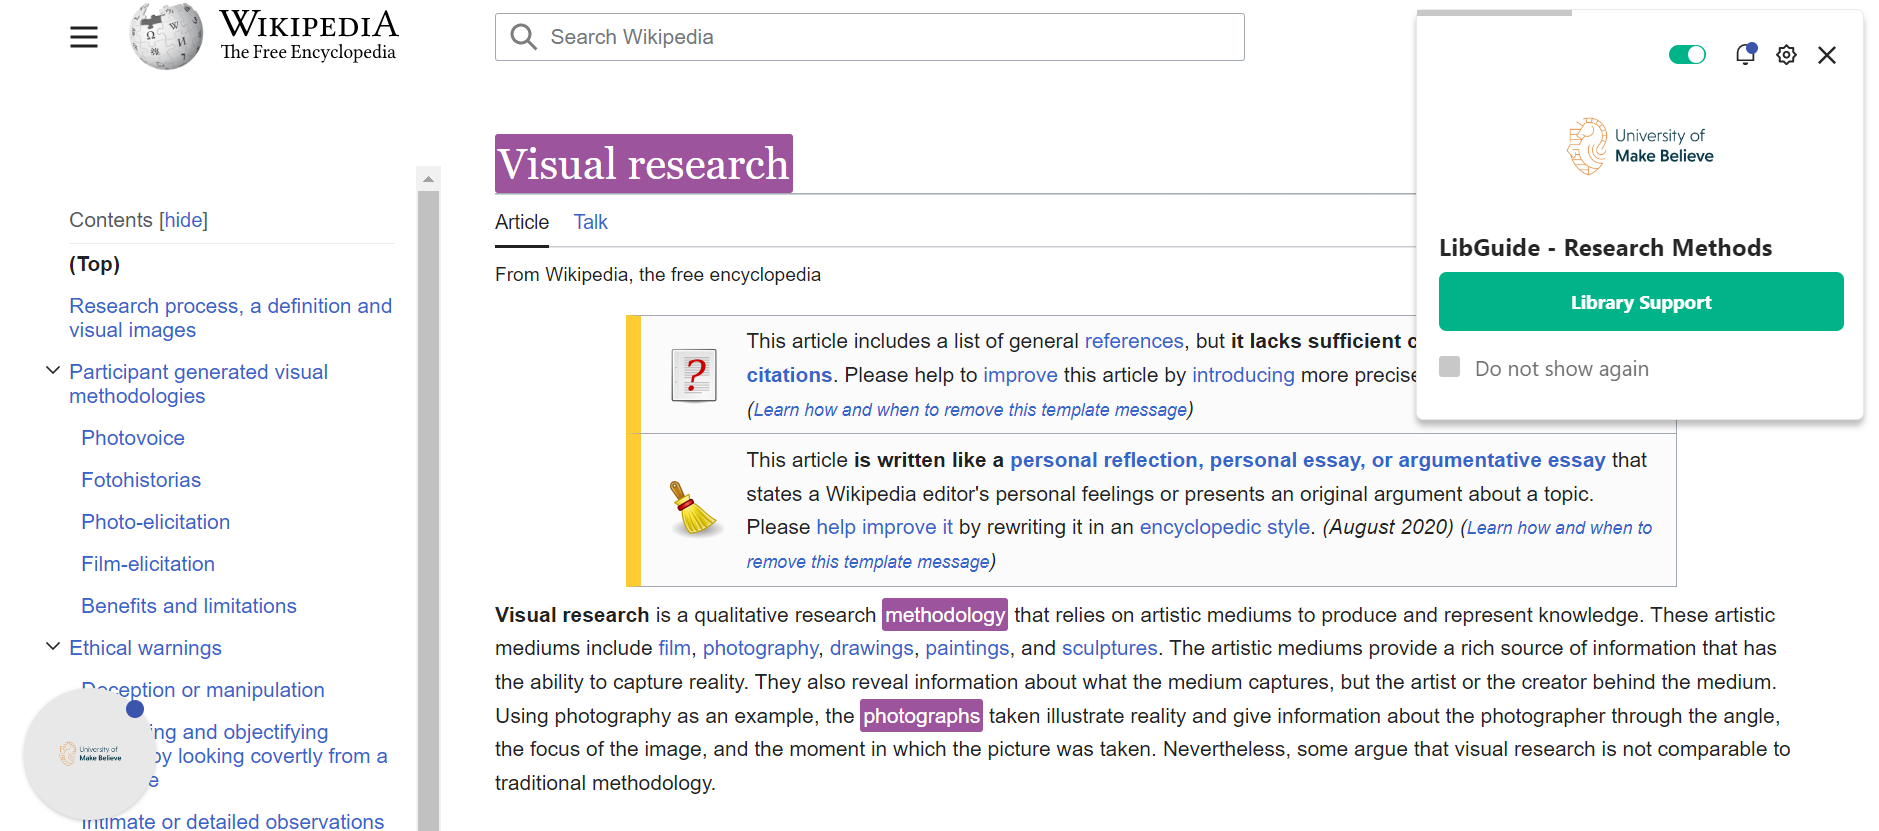
Task: Click the Library Support button
Action: 1641,301
